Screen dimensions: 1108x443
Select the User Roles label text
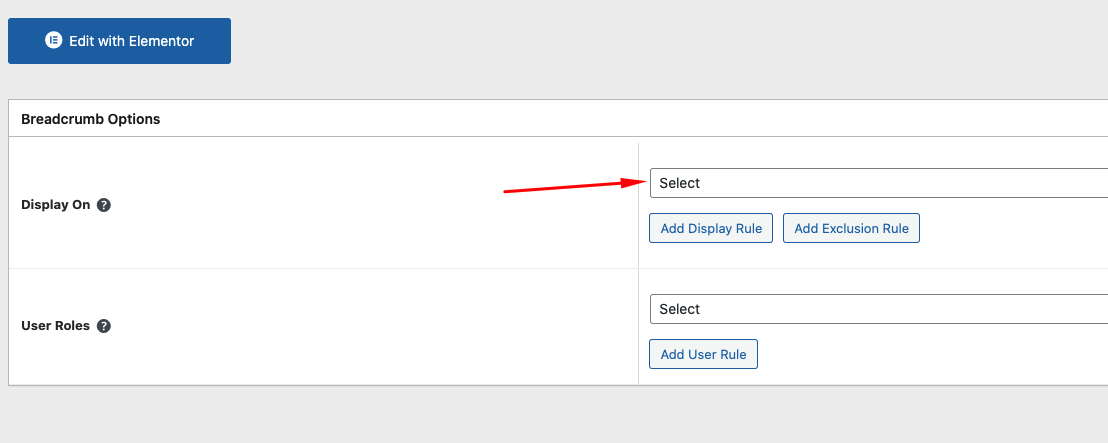(x=56, y=326)
